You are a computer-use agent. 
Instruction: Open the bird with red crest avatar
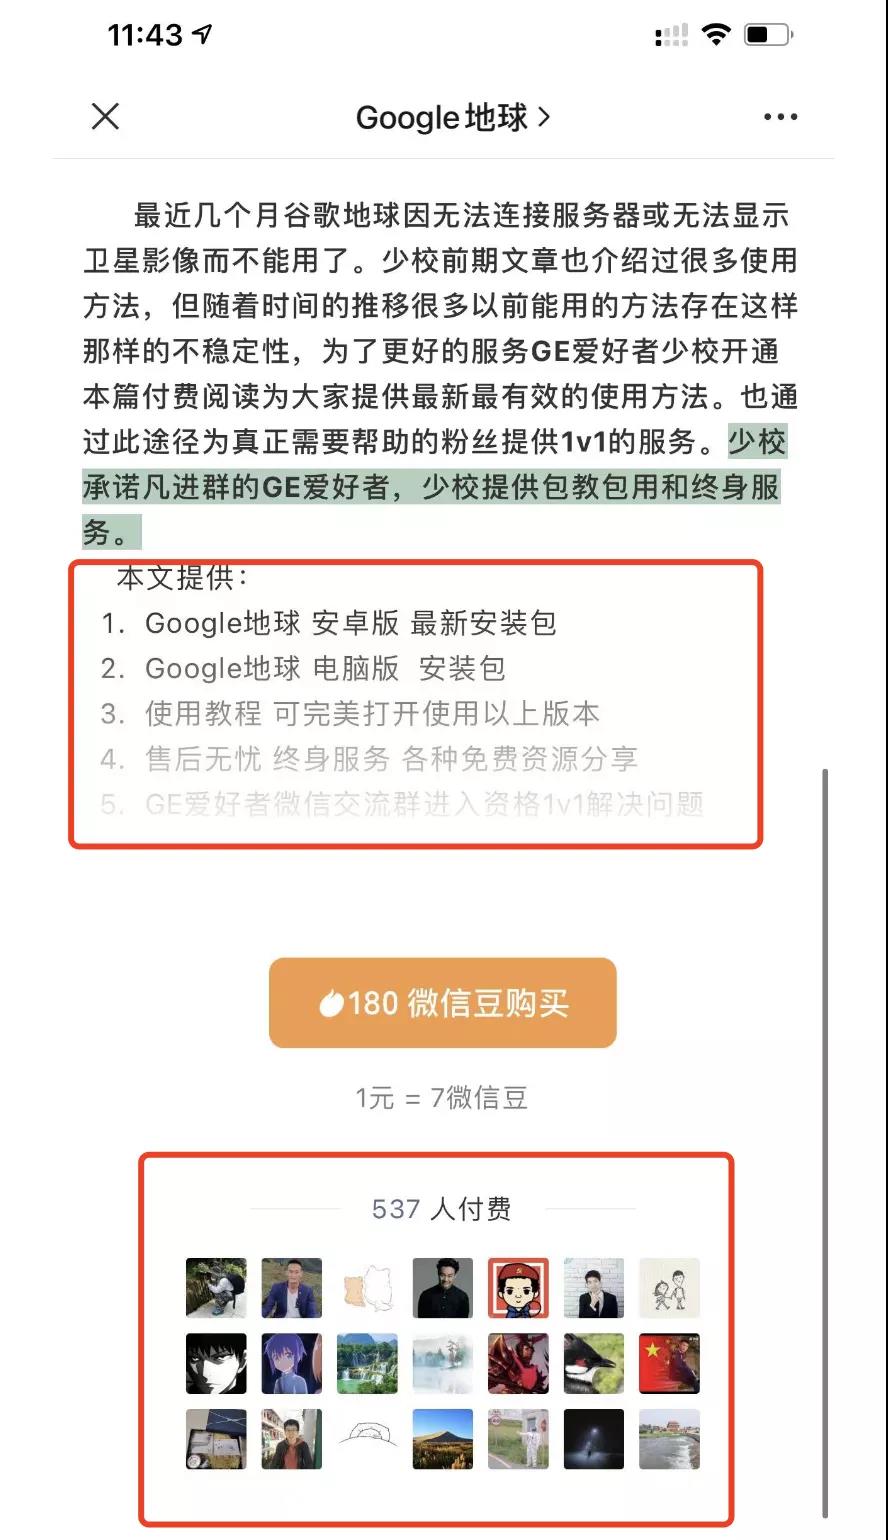pyautogui.click(x=594, y=1363)
